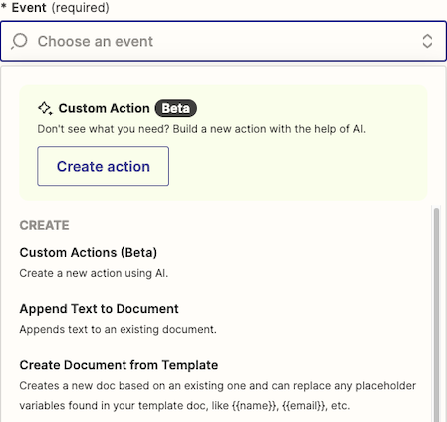
Task: Click the event list vertical scrollbar
Action: click(436, 313)
